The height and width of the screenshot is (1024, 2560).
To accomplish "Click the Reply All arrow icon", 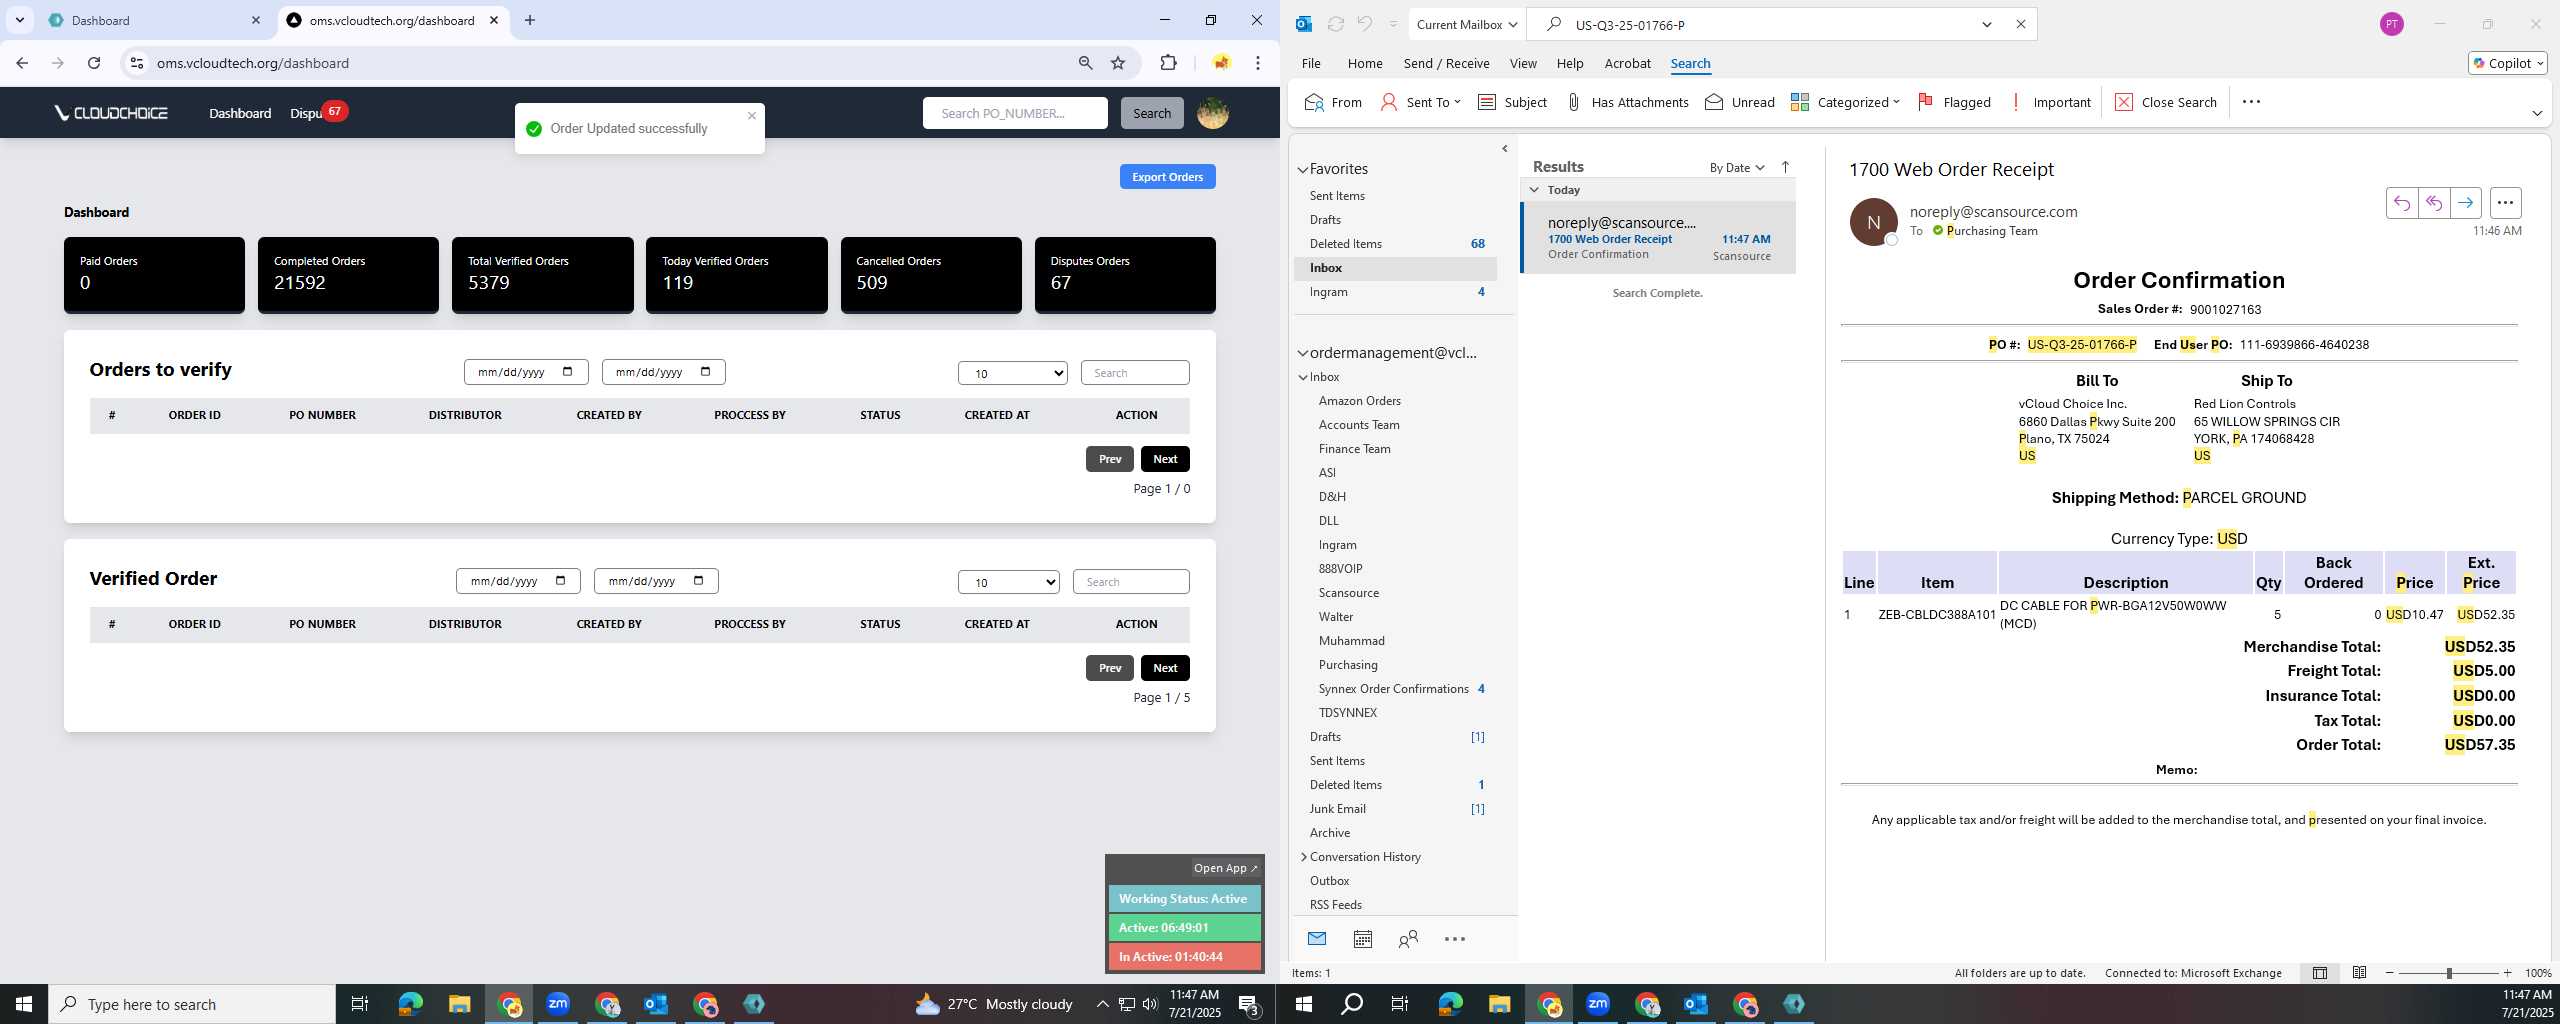I will [x=2434, y=203].
